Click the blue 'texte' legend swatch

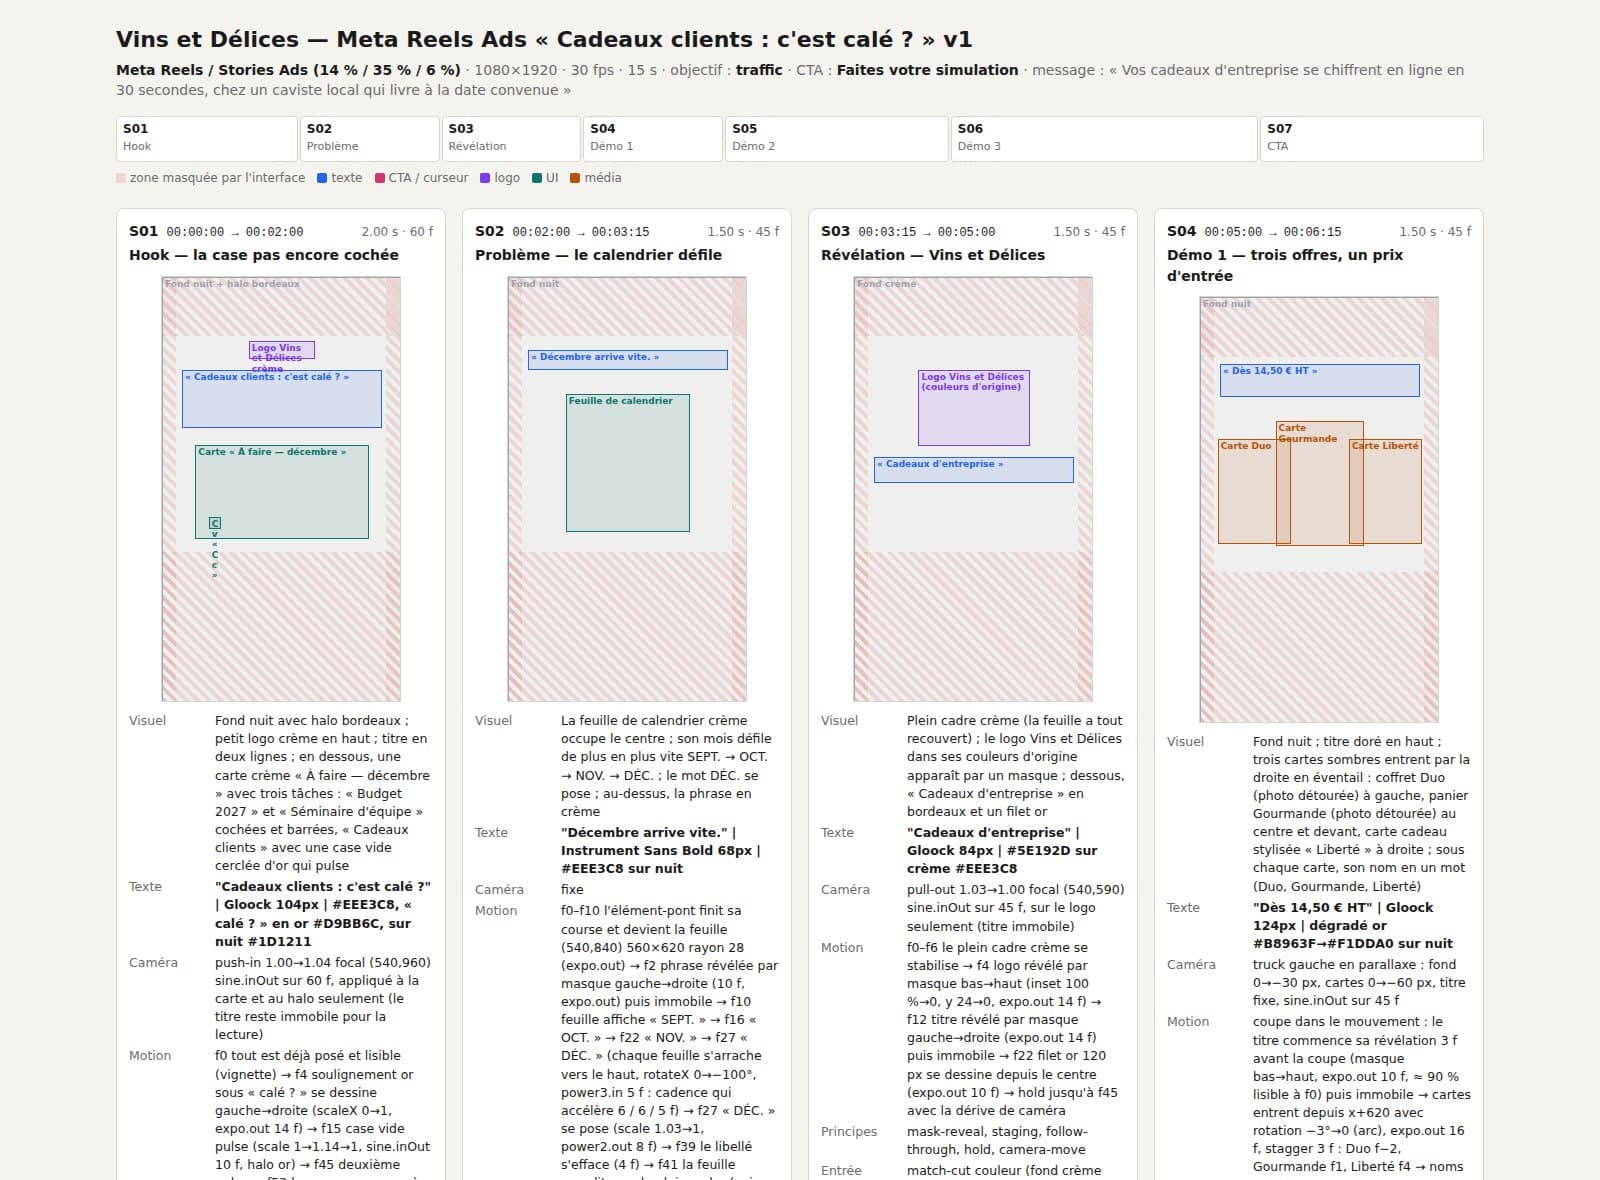(x=322, y=178)
